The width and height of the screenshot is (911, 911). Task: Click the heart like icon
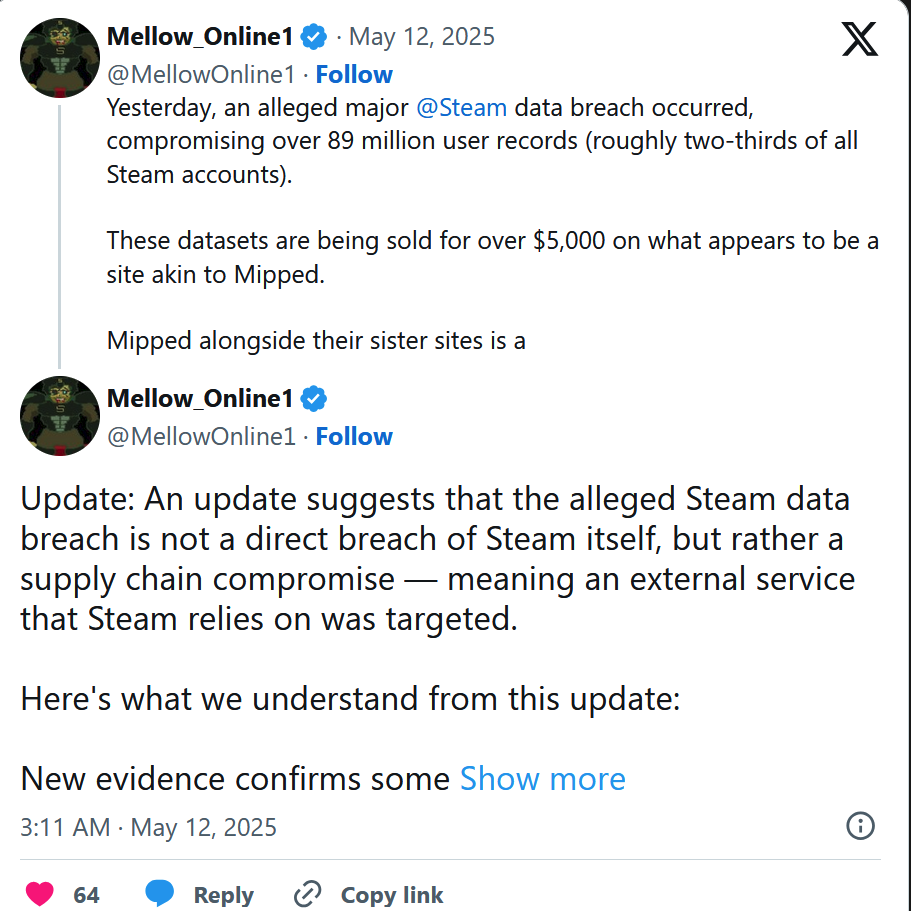(x=40, y=894)
